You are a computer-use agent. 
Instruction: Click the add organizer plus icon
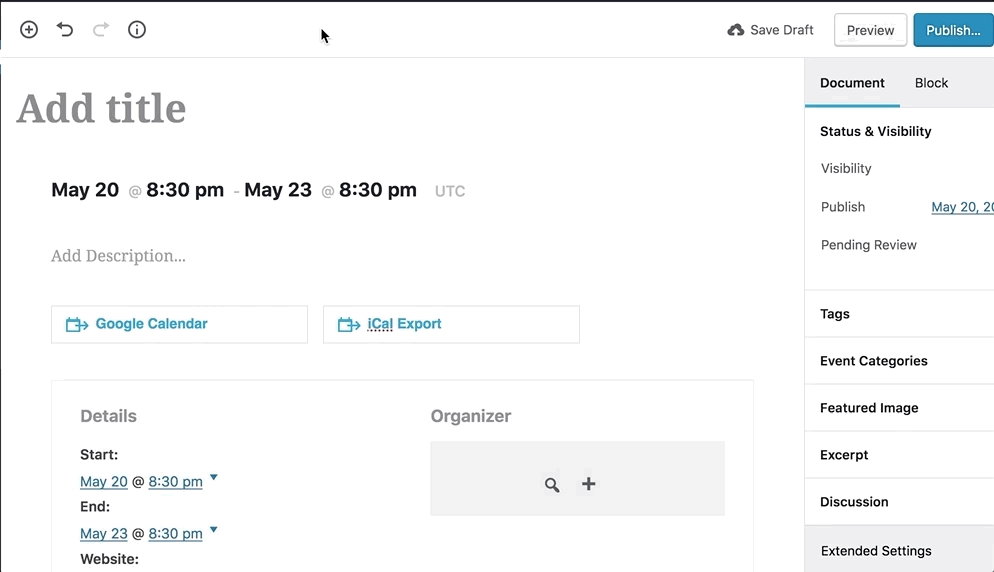coord(589,484)
